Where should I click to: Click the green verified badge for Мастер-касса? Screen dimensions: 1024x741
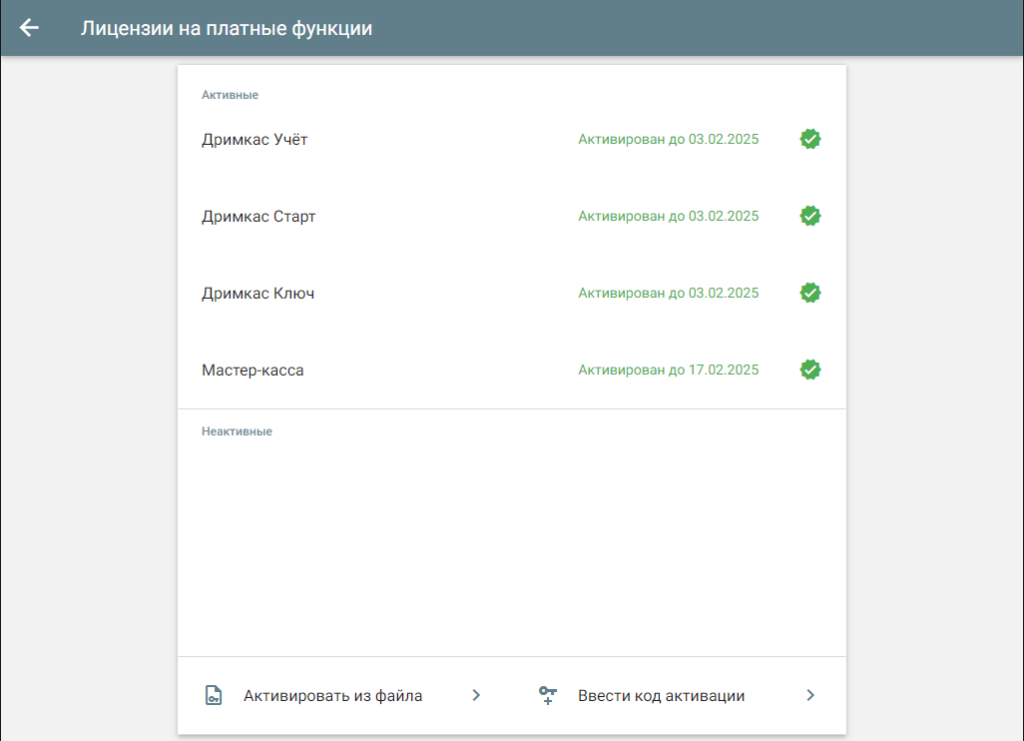click(x=810, y=370)
